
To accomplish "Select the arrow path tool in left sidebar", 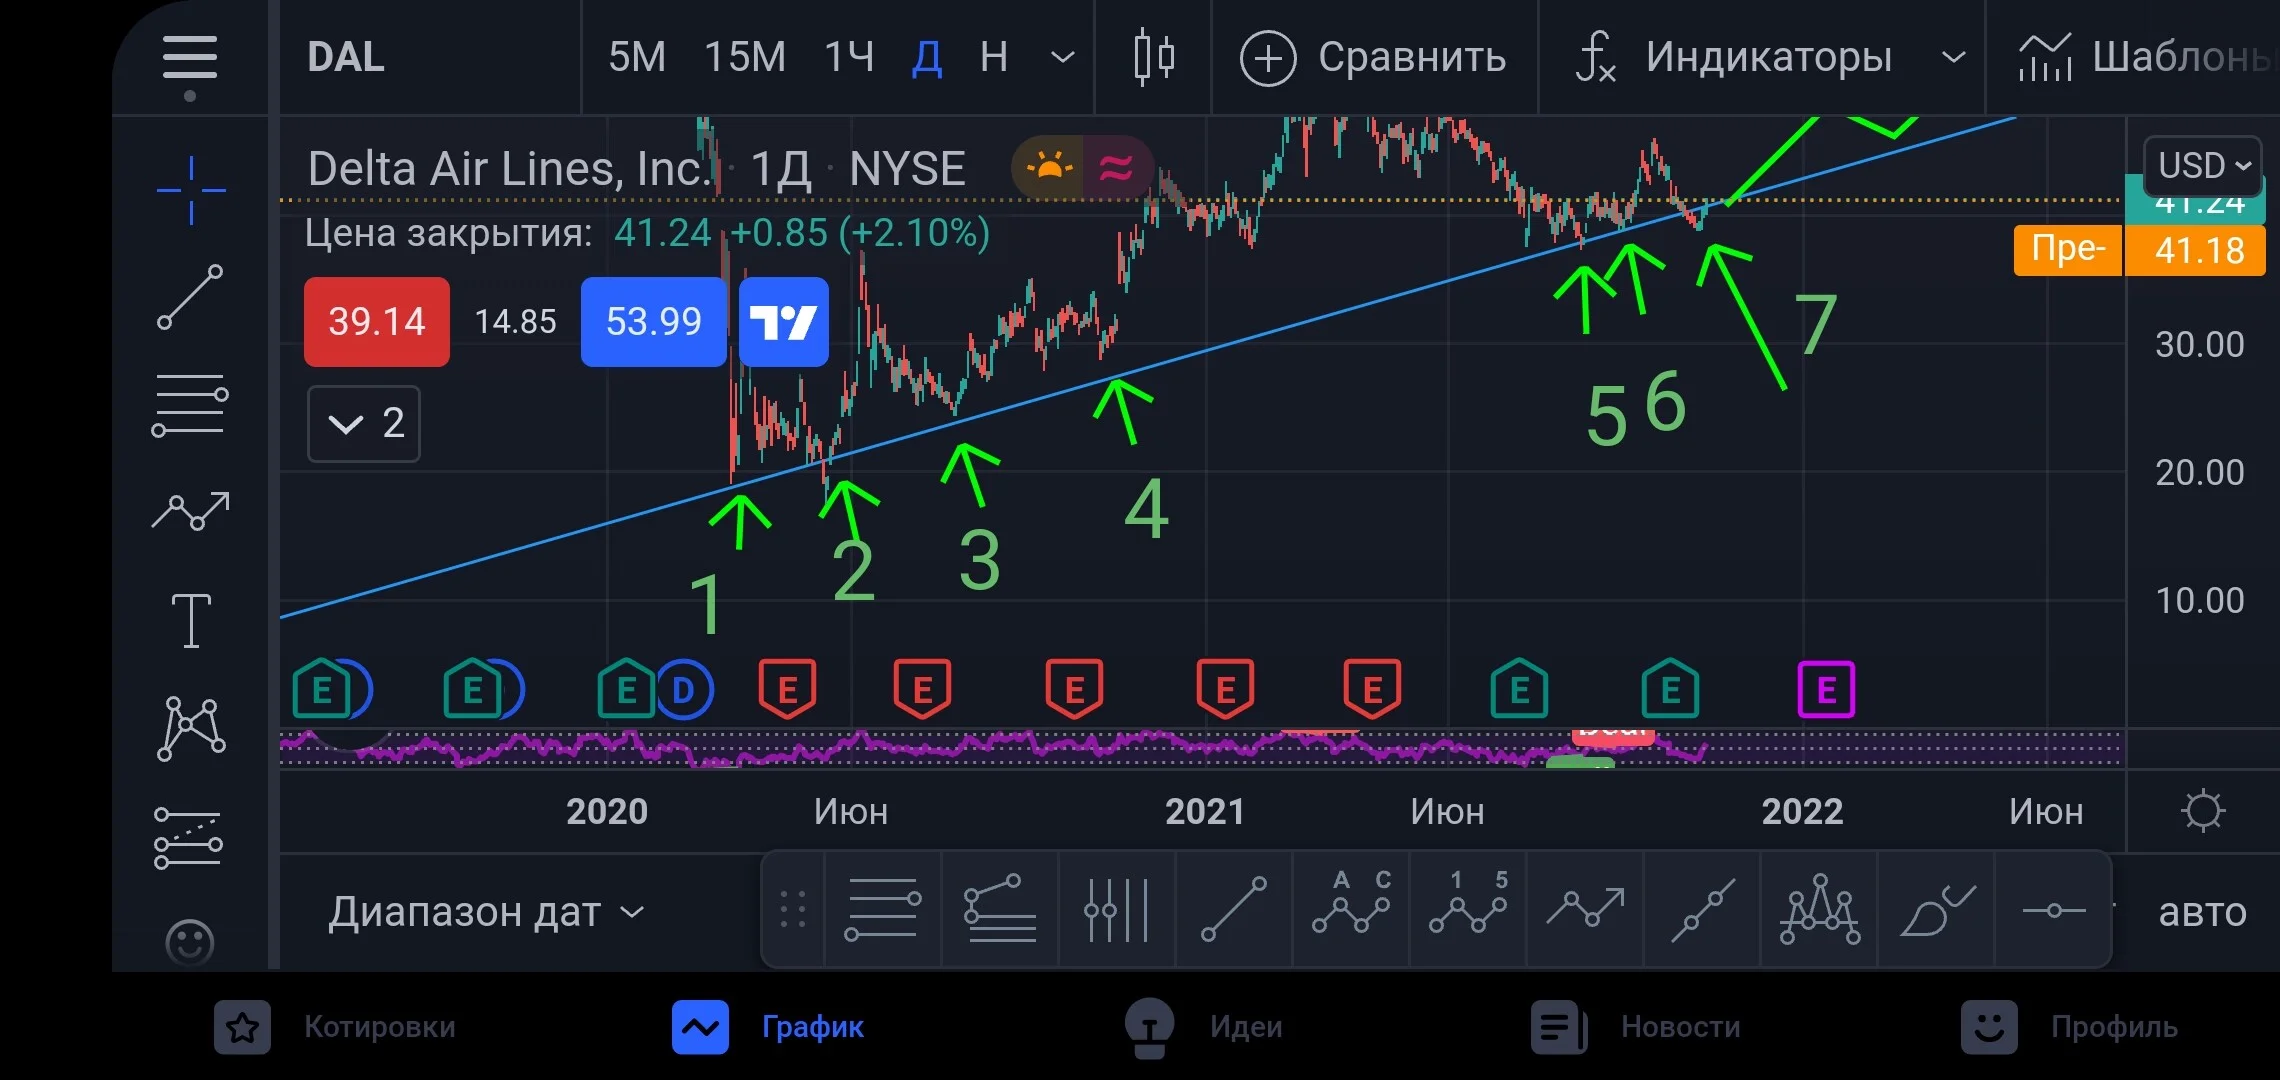I will (190, 511).
